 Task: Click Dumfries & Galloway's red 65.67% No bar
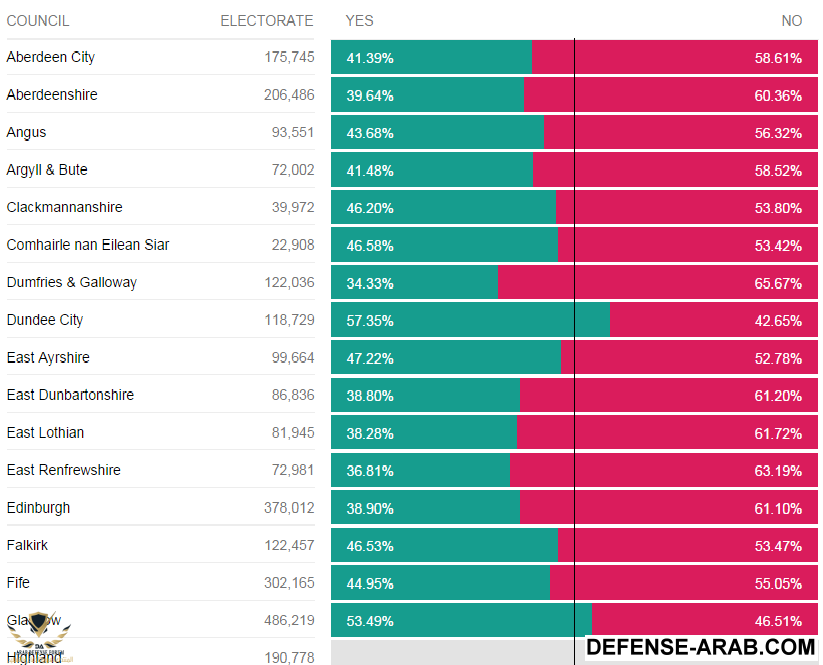coord(657,283)
